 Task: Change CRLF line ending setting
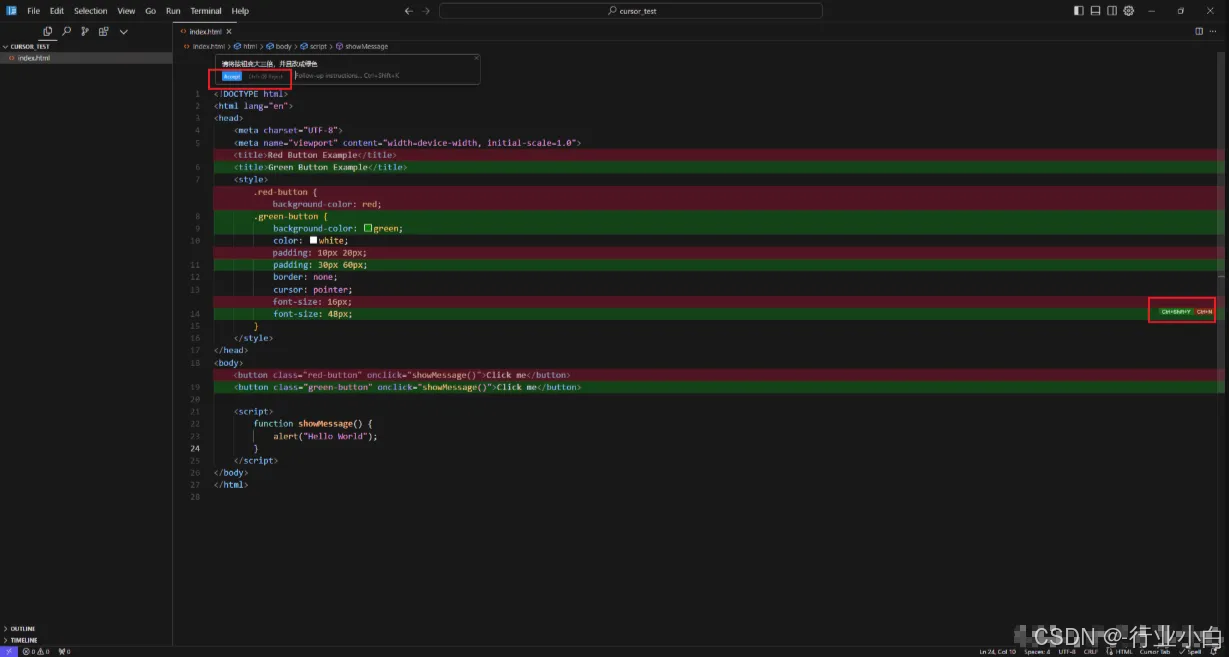point(1090,651)
